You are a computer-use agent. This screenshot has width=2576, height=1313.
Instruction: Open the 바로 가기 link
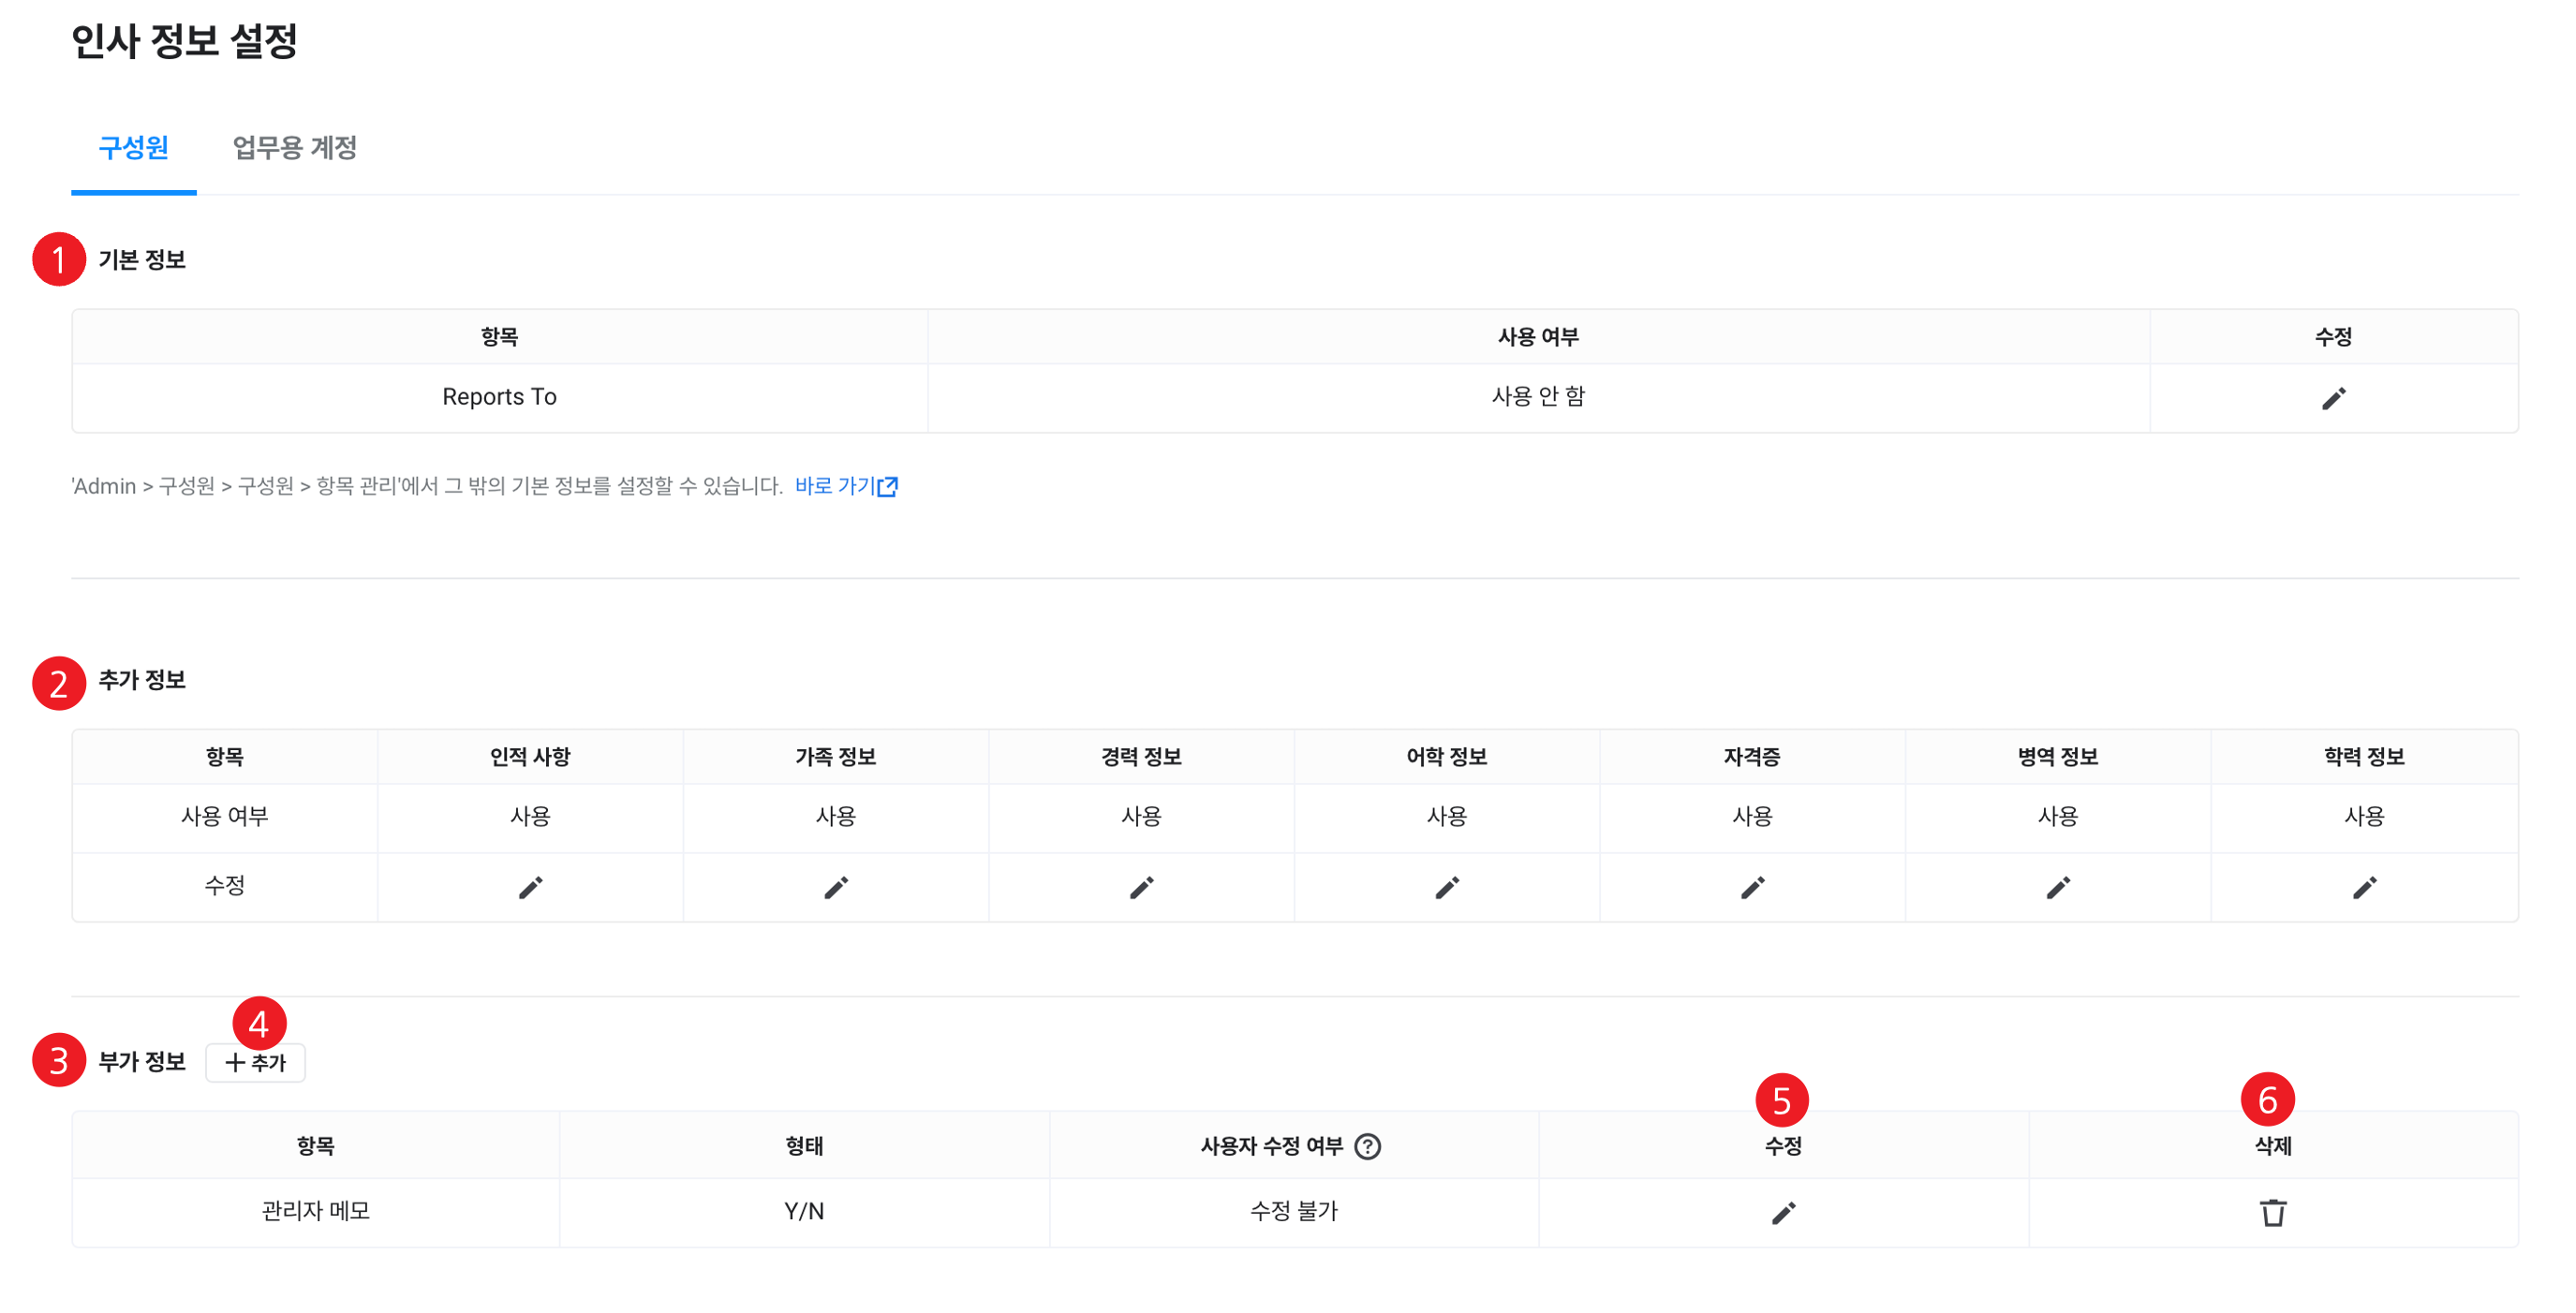pos(846,486)
